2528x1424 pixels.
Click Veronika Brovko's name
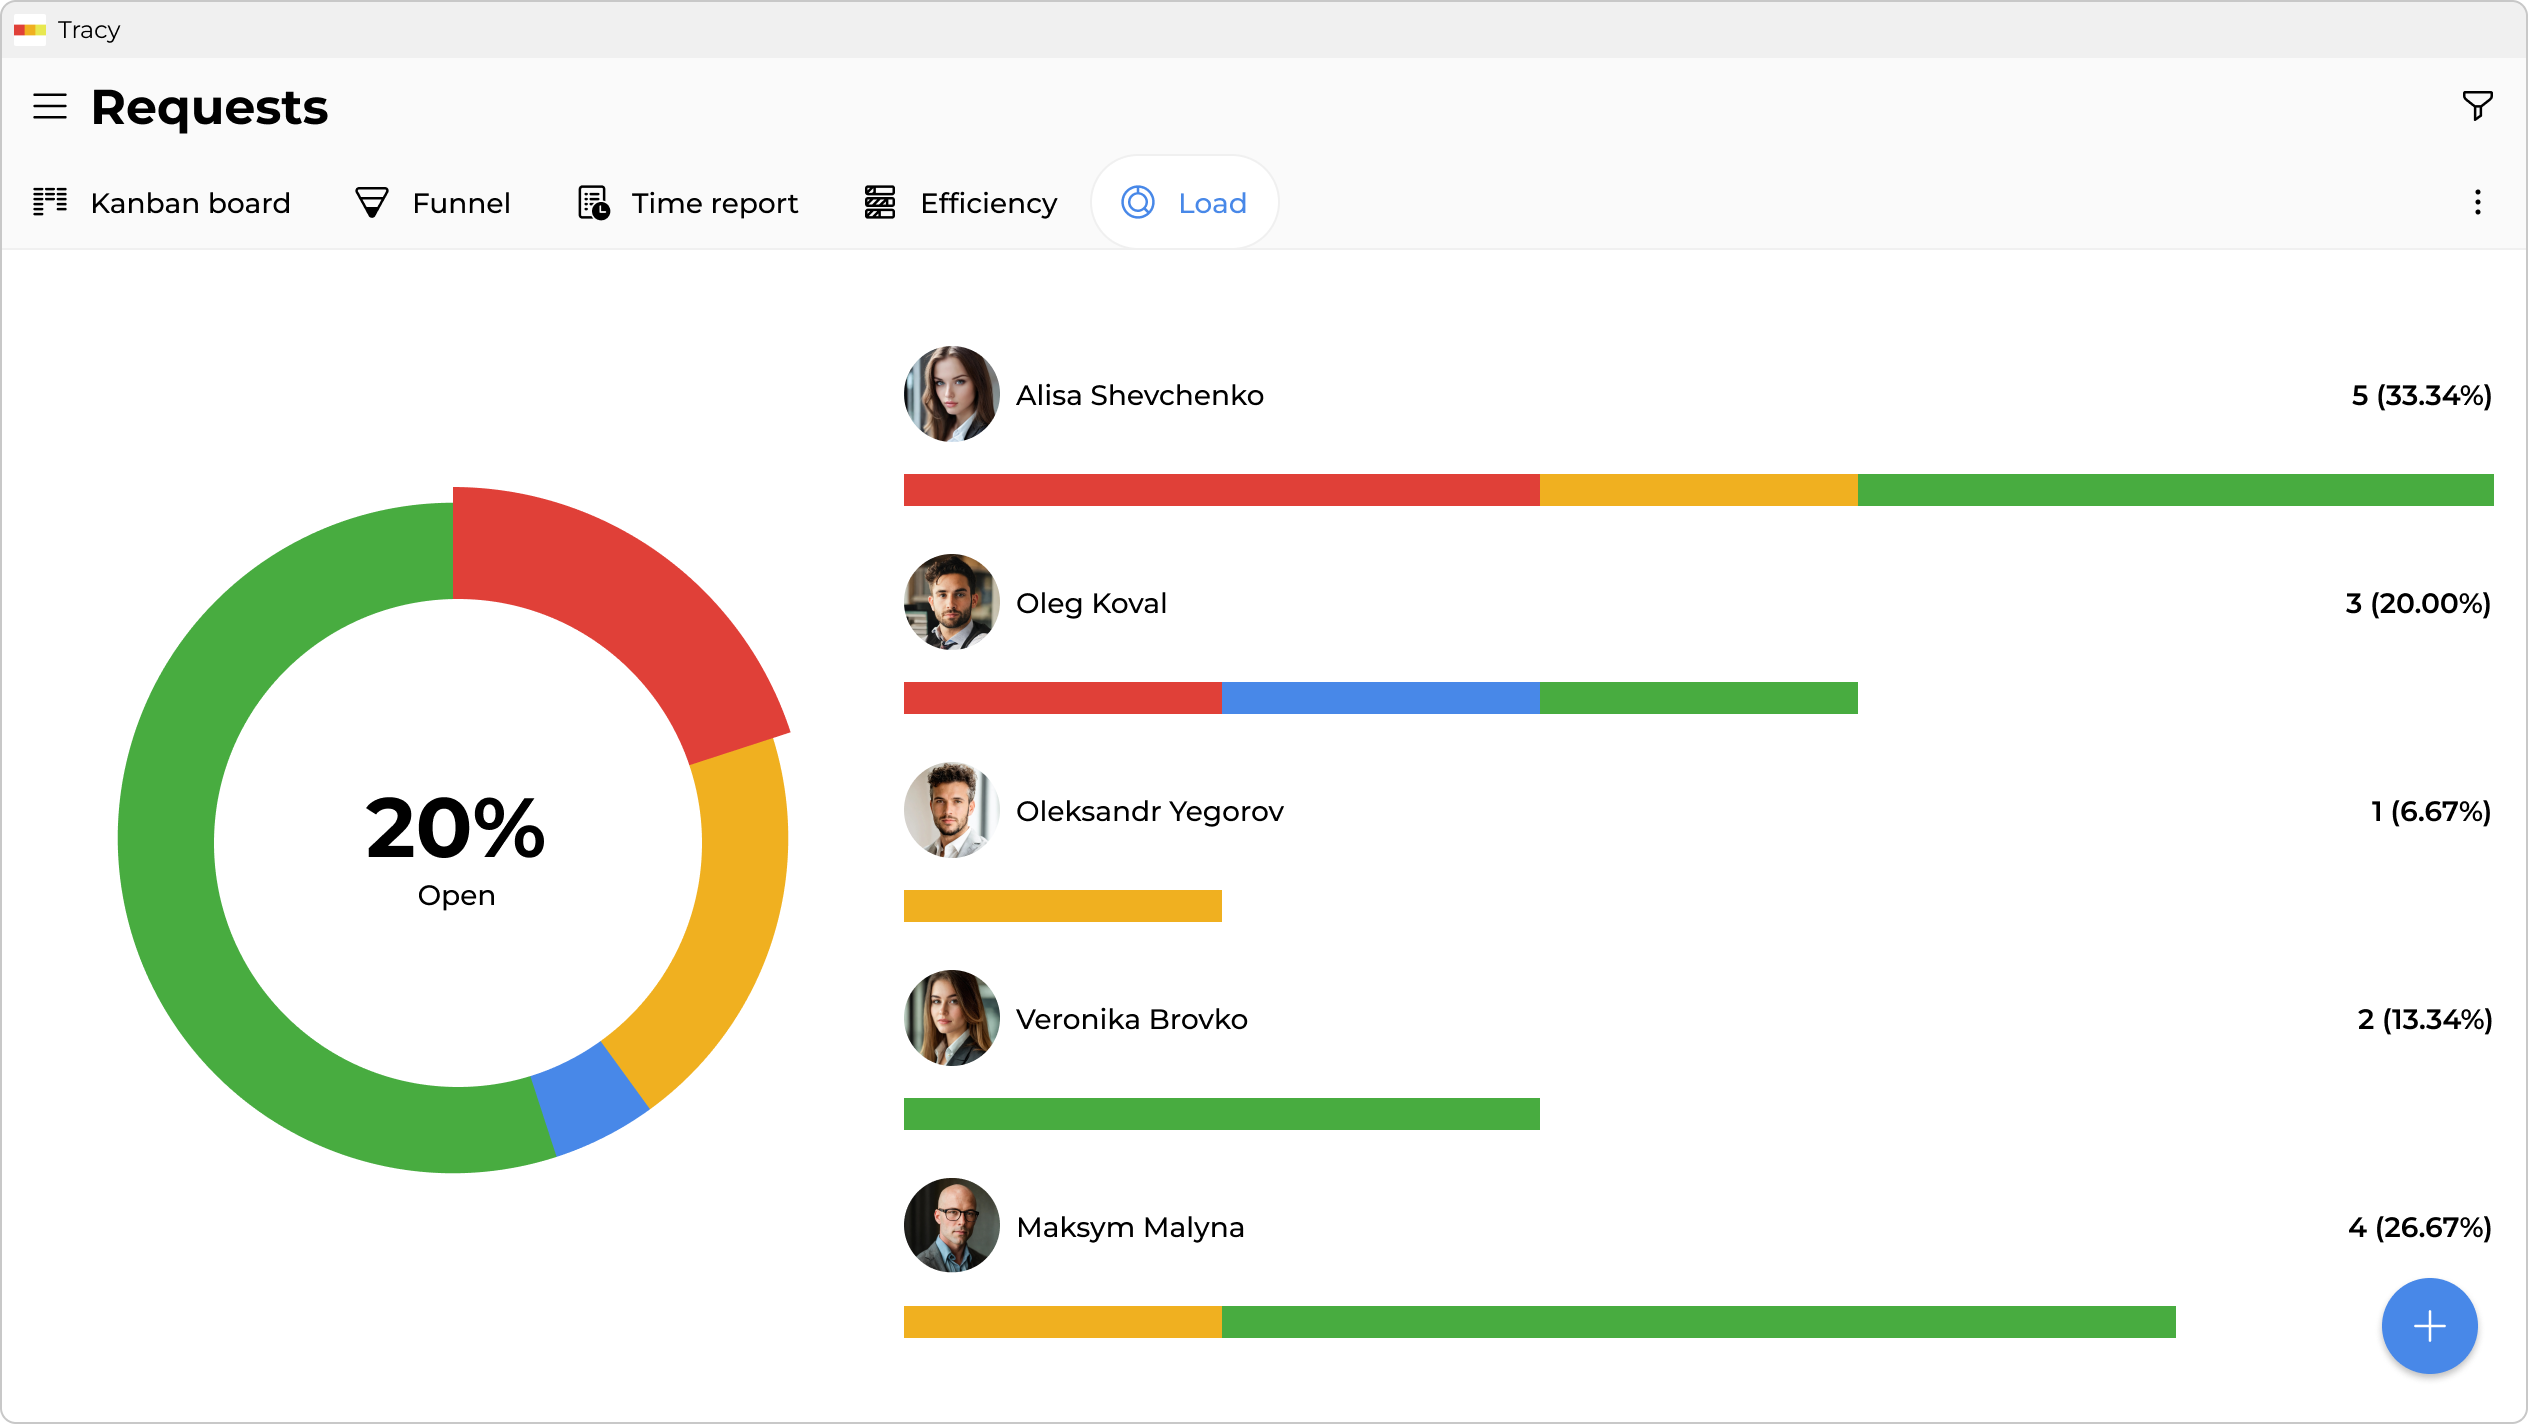[x=1131, y=1019]
